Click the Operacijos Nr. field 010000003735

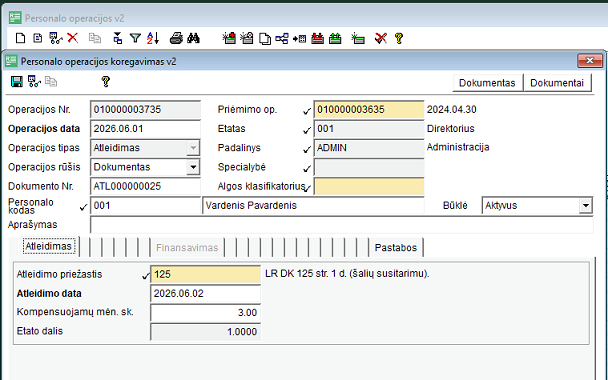[145, 109]
